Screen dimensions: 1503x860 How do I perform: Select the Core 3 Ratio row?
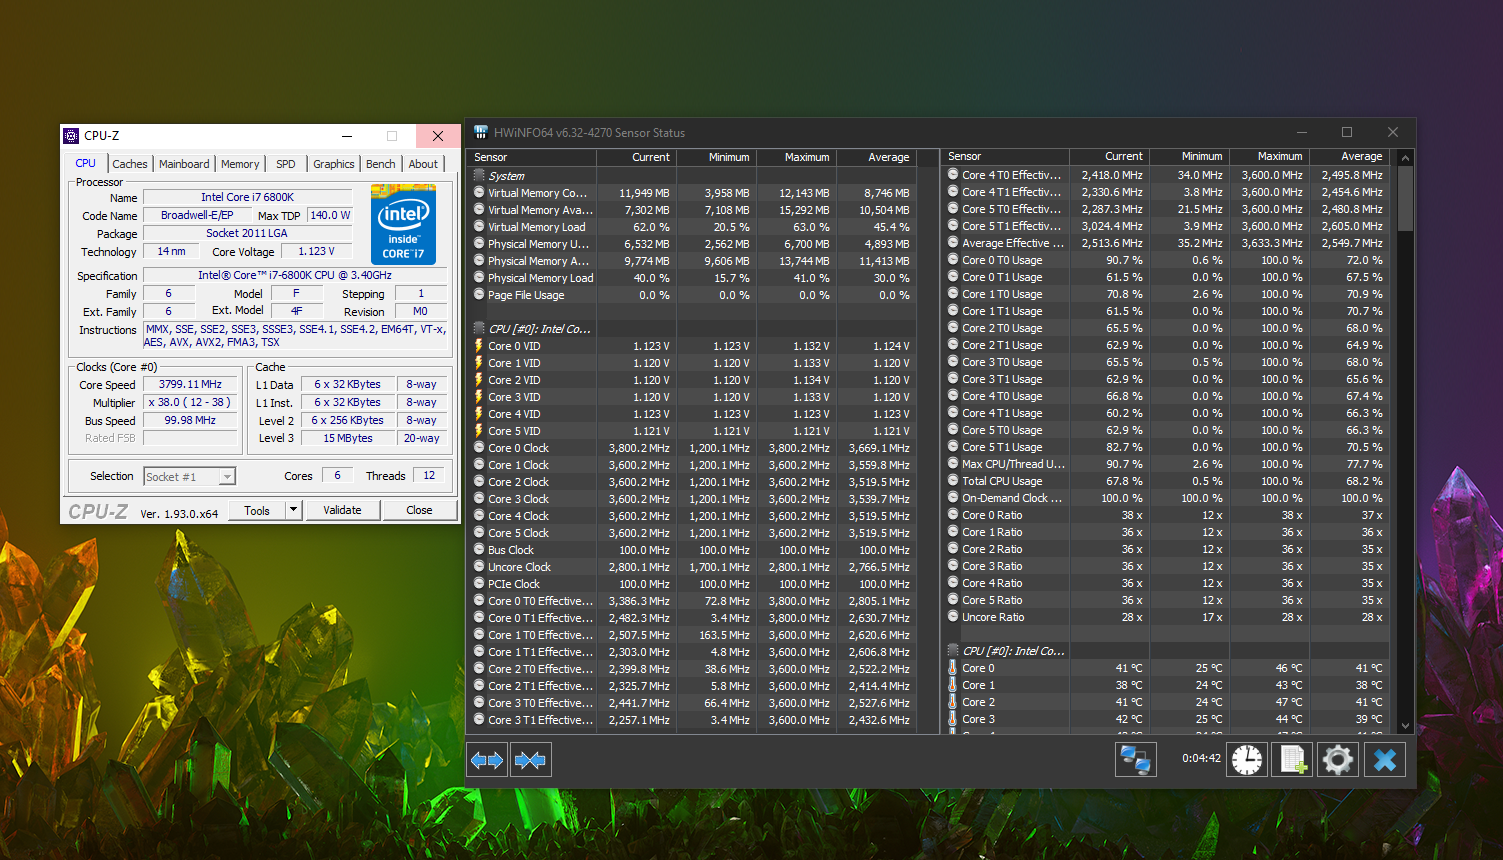pos(1167,566)
